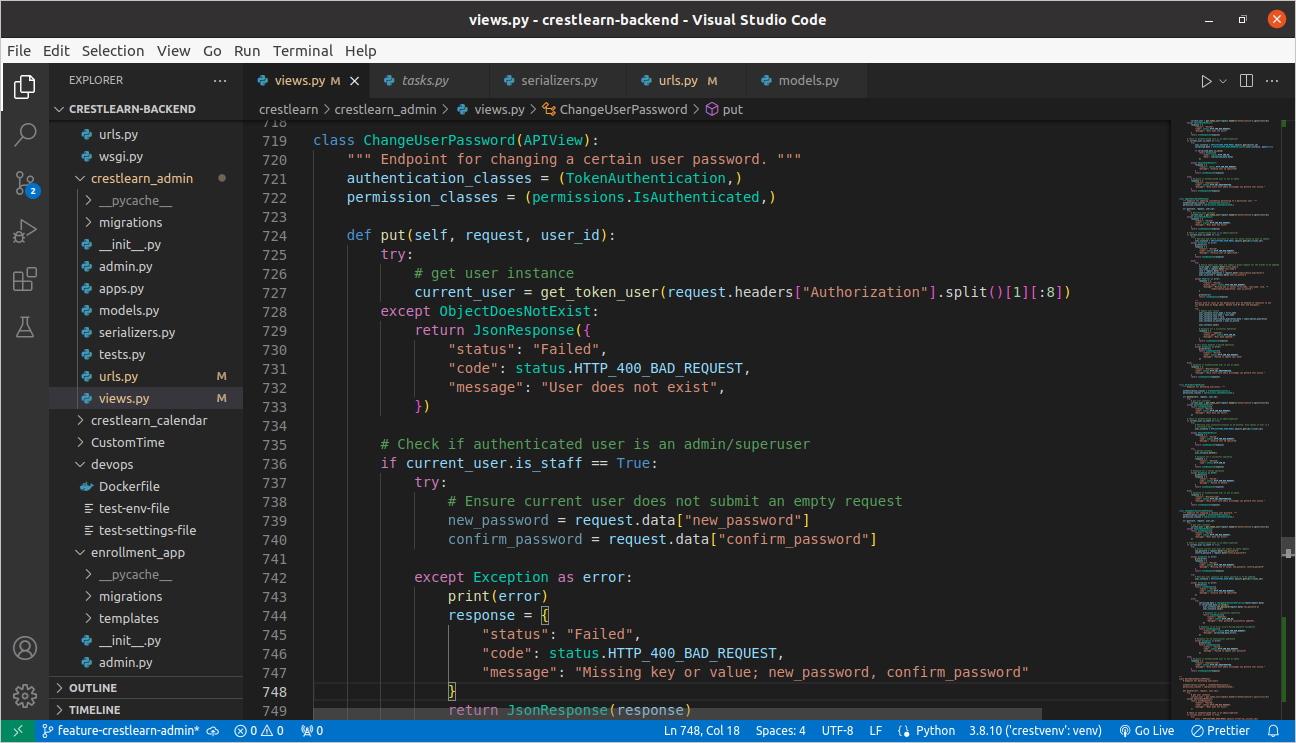Click line number 736 in gutter

(x=274, y=463)
